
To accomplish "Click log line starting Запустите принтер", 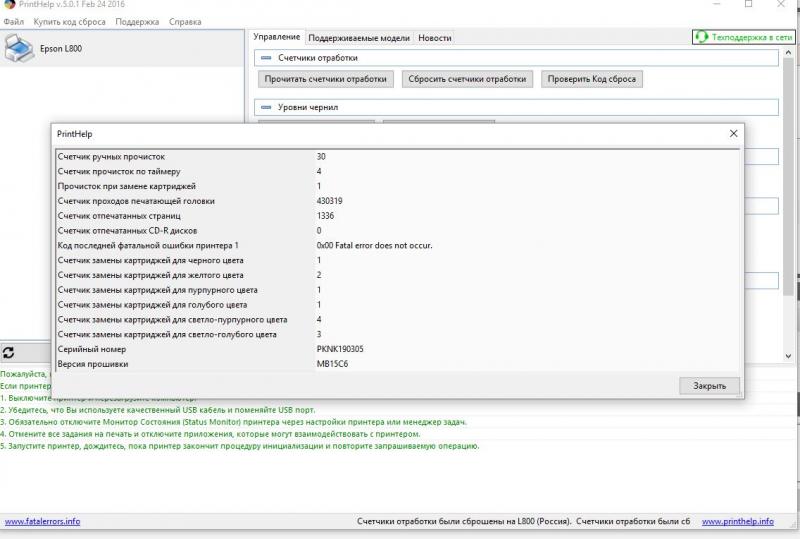I will pyautogui.click(x=240, y=446).
